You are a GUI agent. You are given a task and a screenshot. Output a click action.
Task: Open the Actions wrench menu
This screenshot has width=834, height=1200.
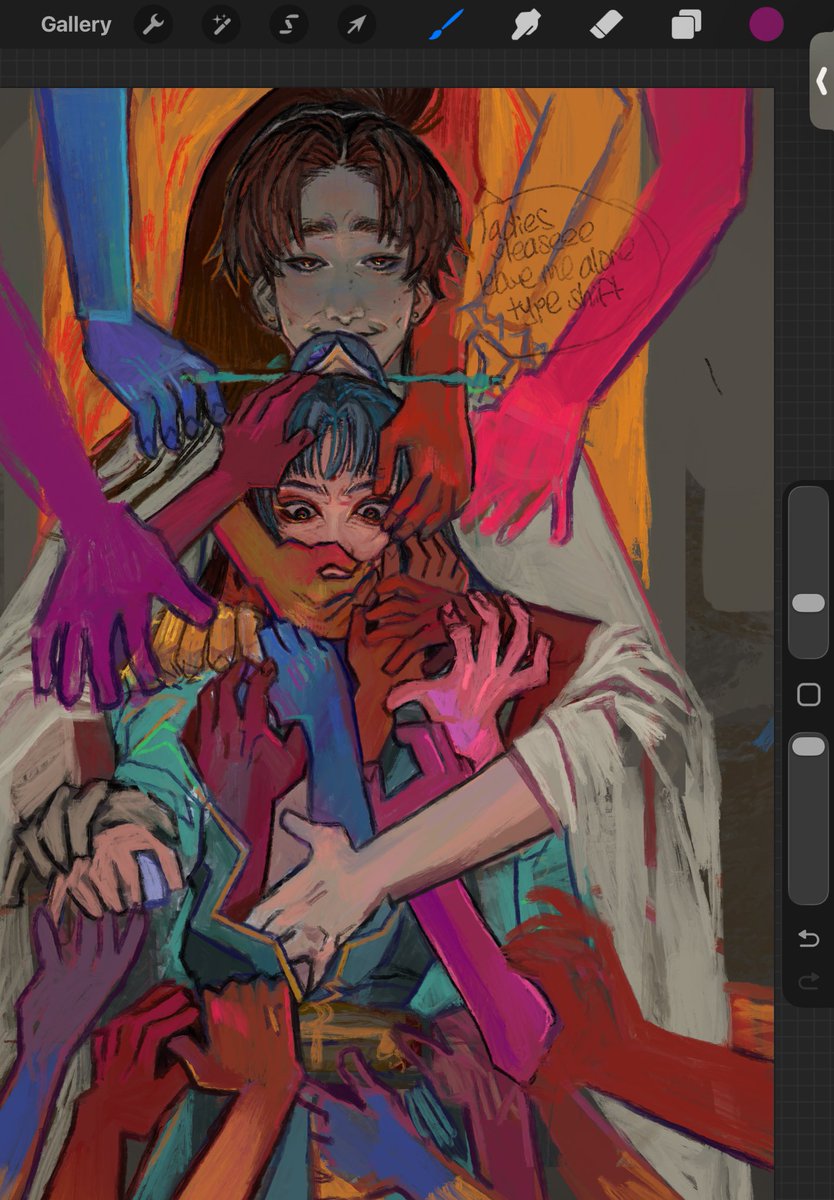(153, 25)
